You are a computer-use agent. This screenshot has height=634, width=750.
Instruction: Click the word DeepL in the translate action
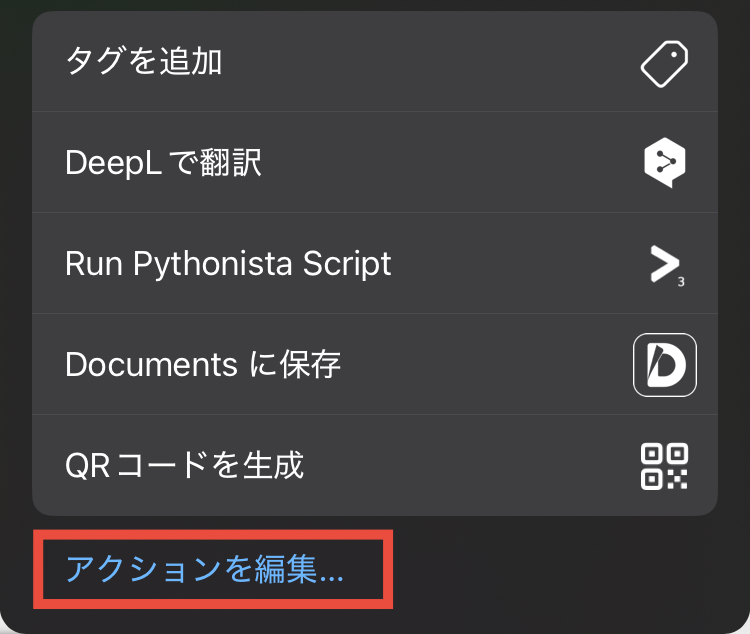point(113,163)
